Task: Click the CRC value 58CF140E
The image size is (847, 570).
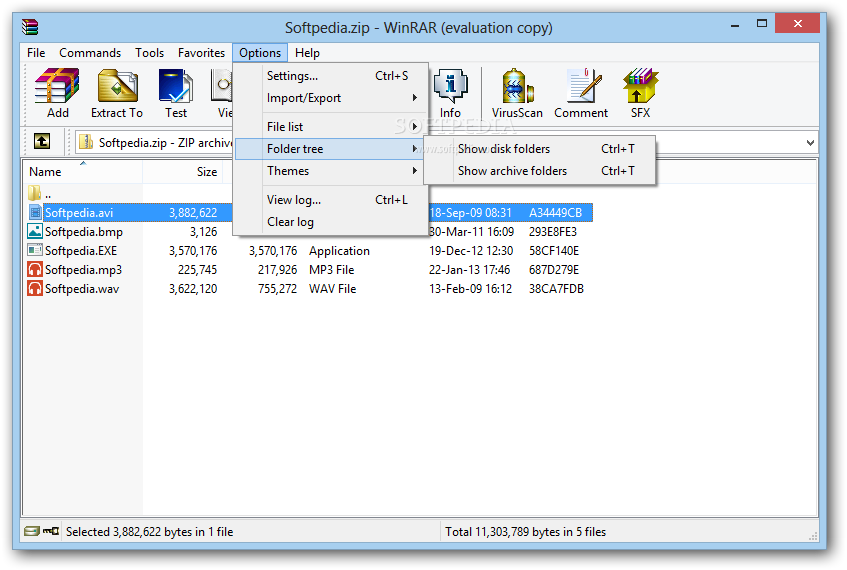Action: click(x=554, y=251)
